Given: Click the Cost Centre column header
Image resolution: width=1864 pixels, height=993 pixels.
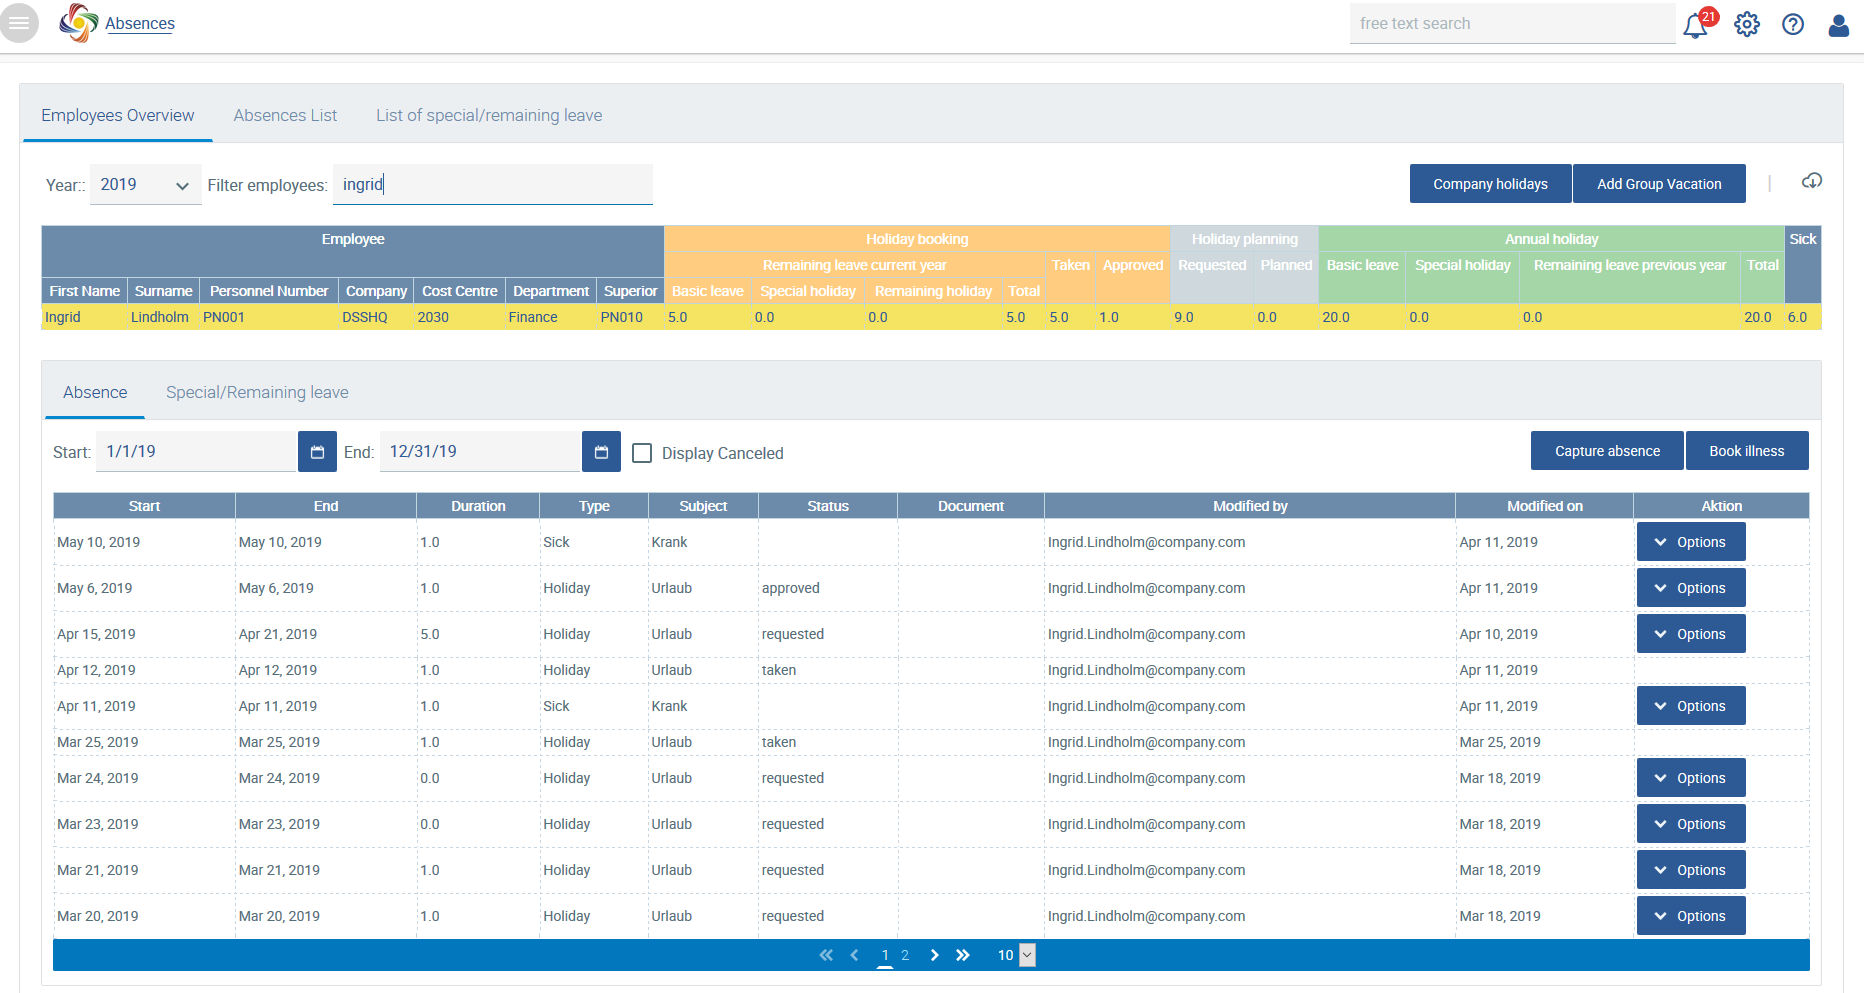Looking at the screenshot, I should coord(459,291).
